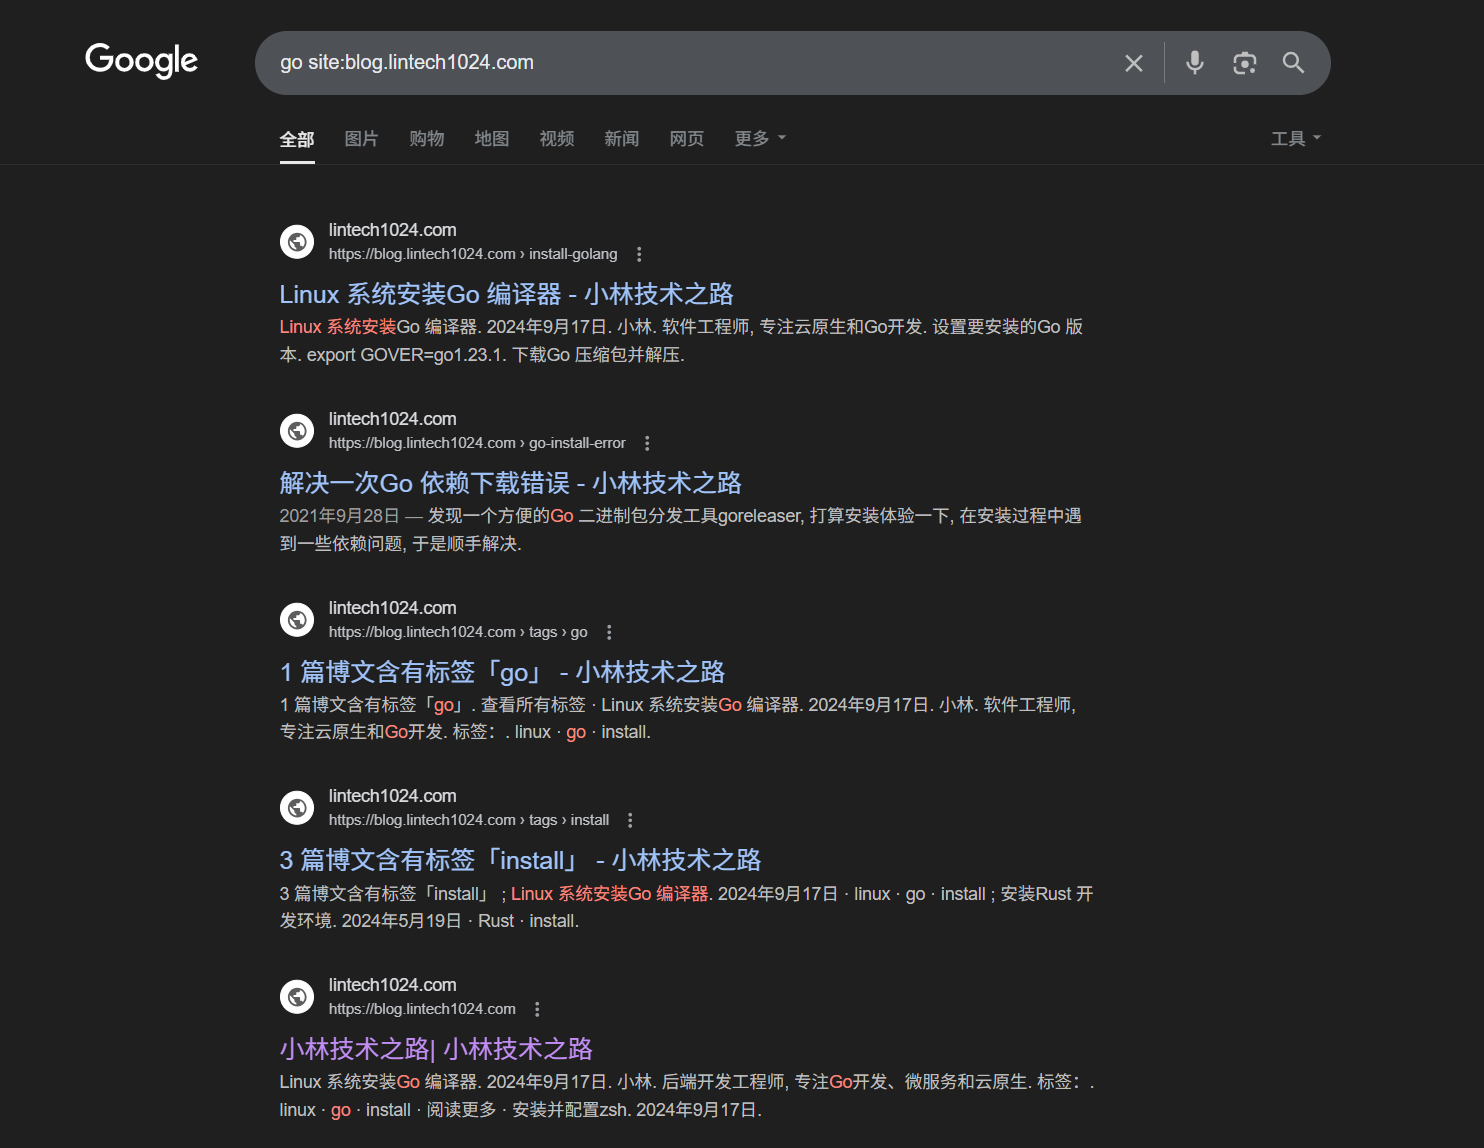Open more options for tags › install result

pos(630,820)
